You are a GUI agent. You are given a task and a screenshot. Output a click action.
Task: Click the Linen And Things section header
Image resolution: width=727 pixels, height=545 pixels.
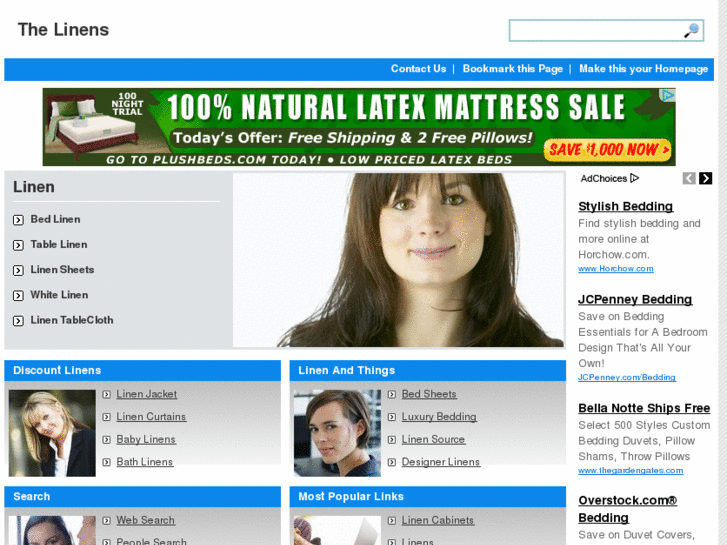pos(427,371)
